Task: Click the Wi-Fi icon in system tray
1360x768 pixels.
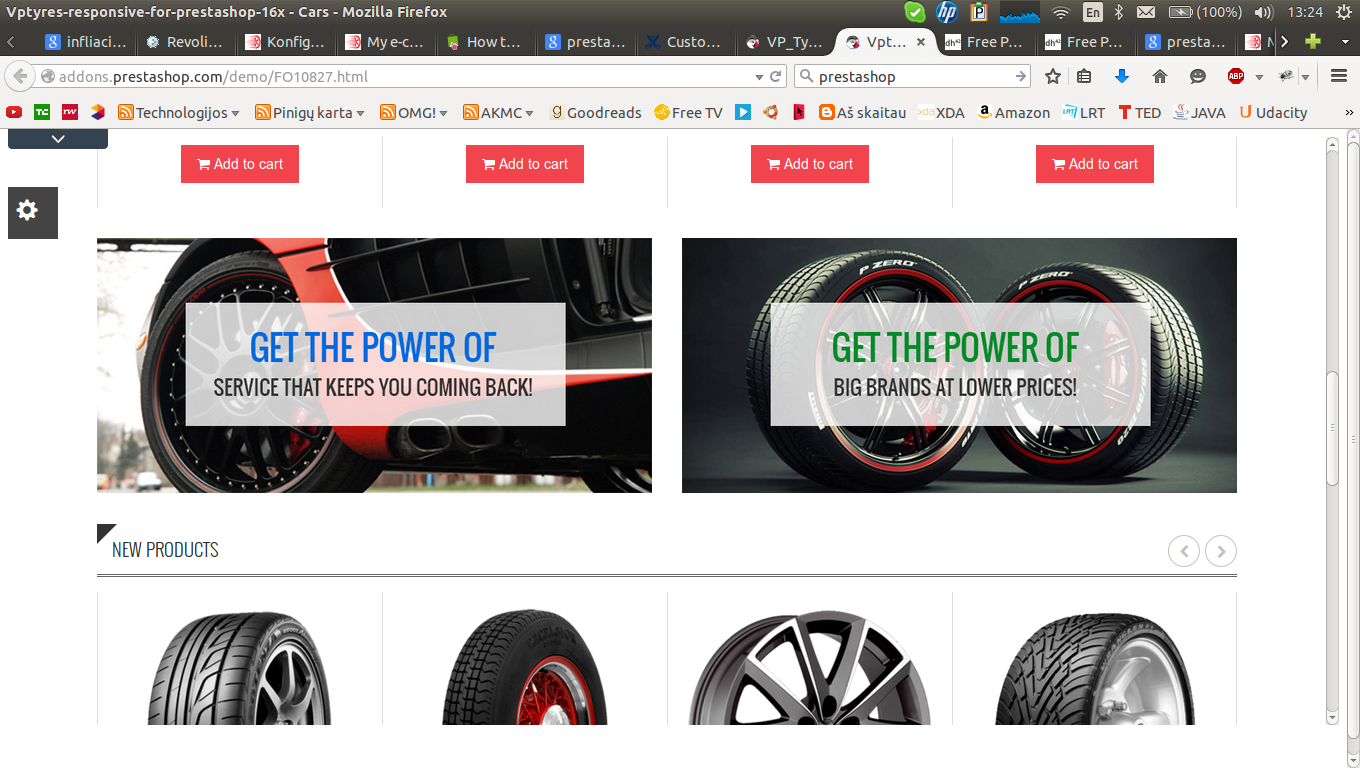Action: click(1060, 12)
